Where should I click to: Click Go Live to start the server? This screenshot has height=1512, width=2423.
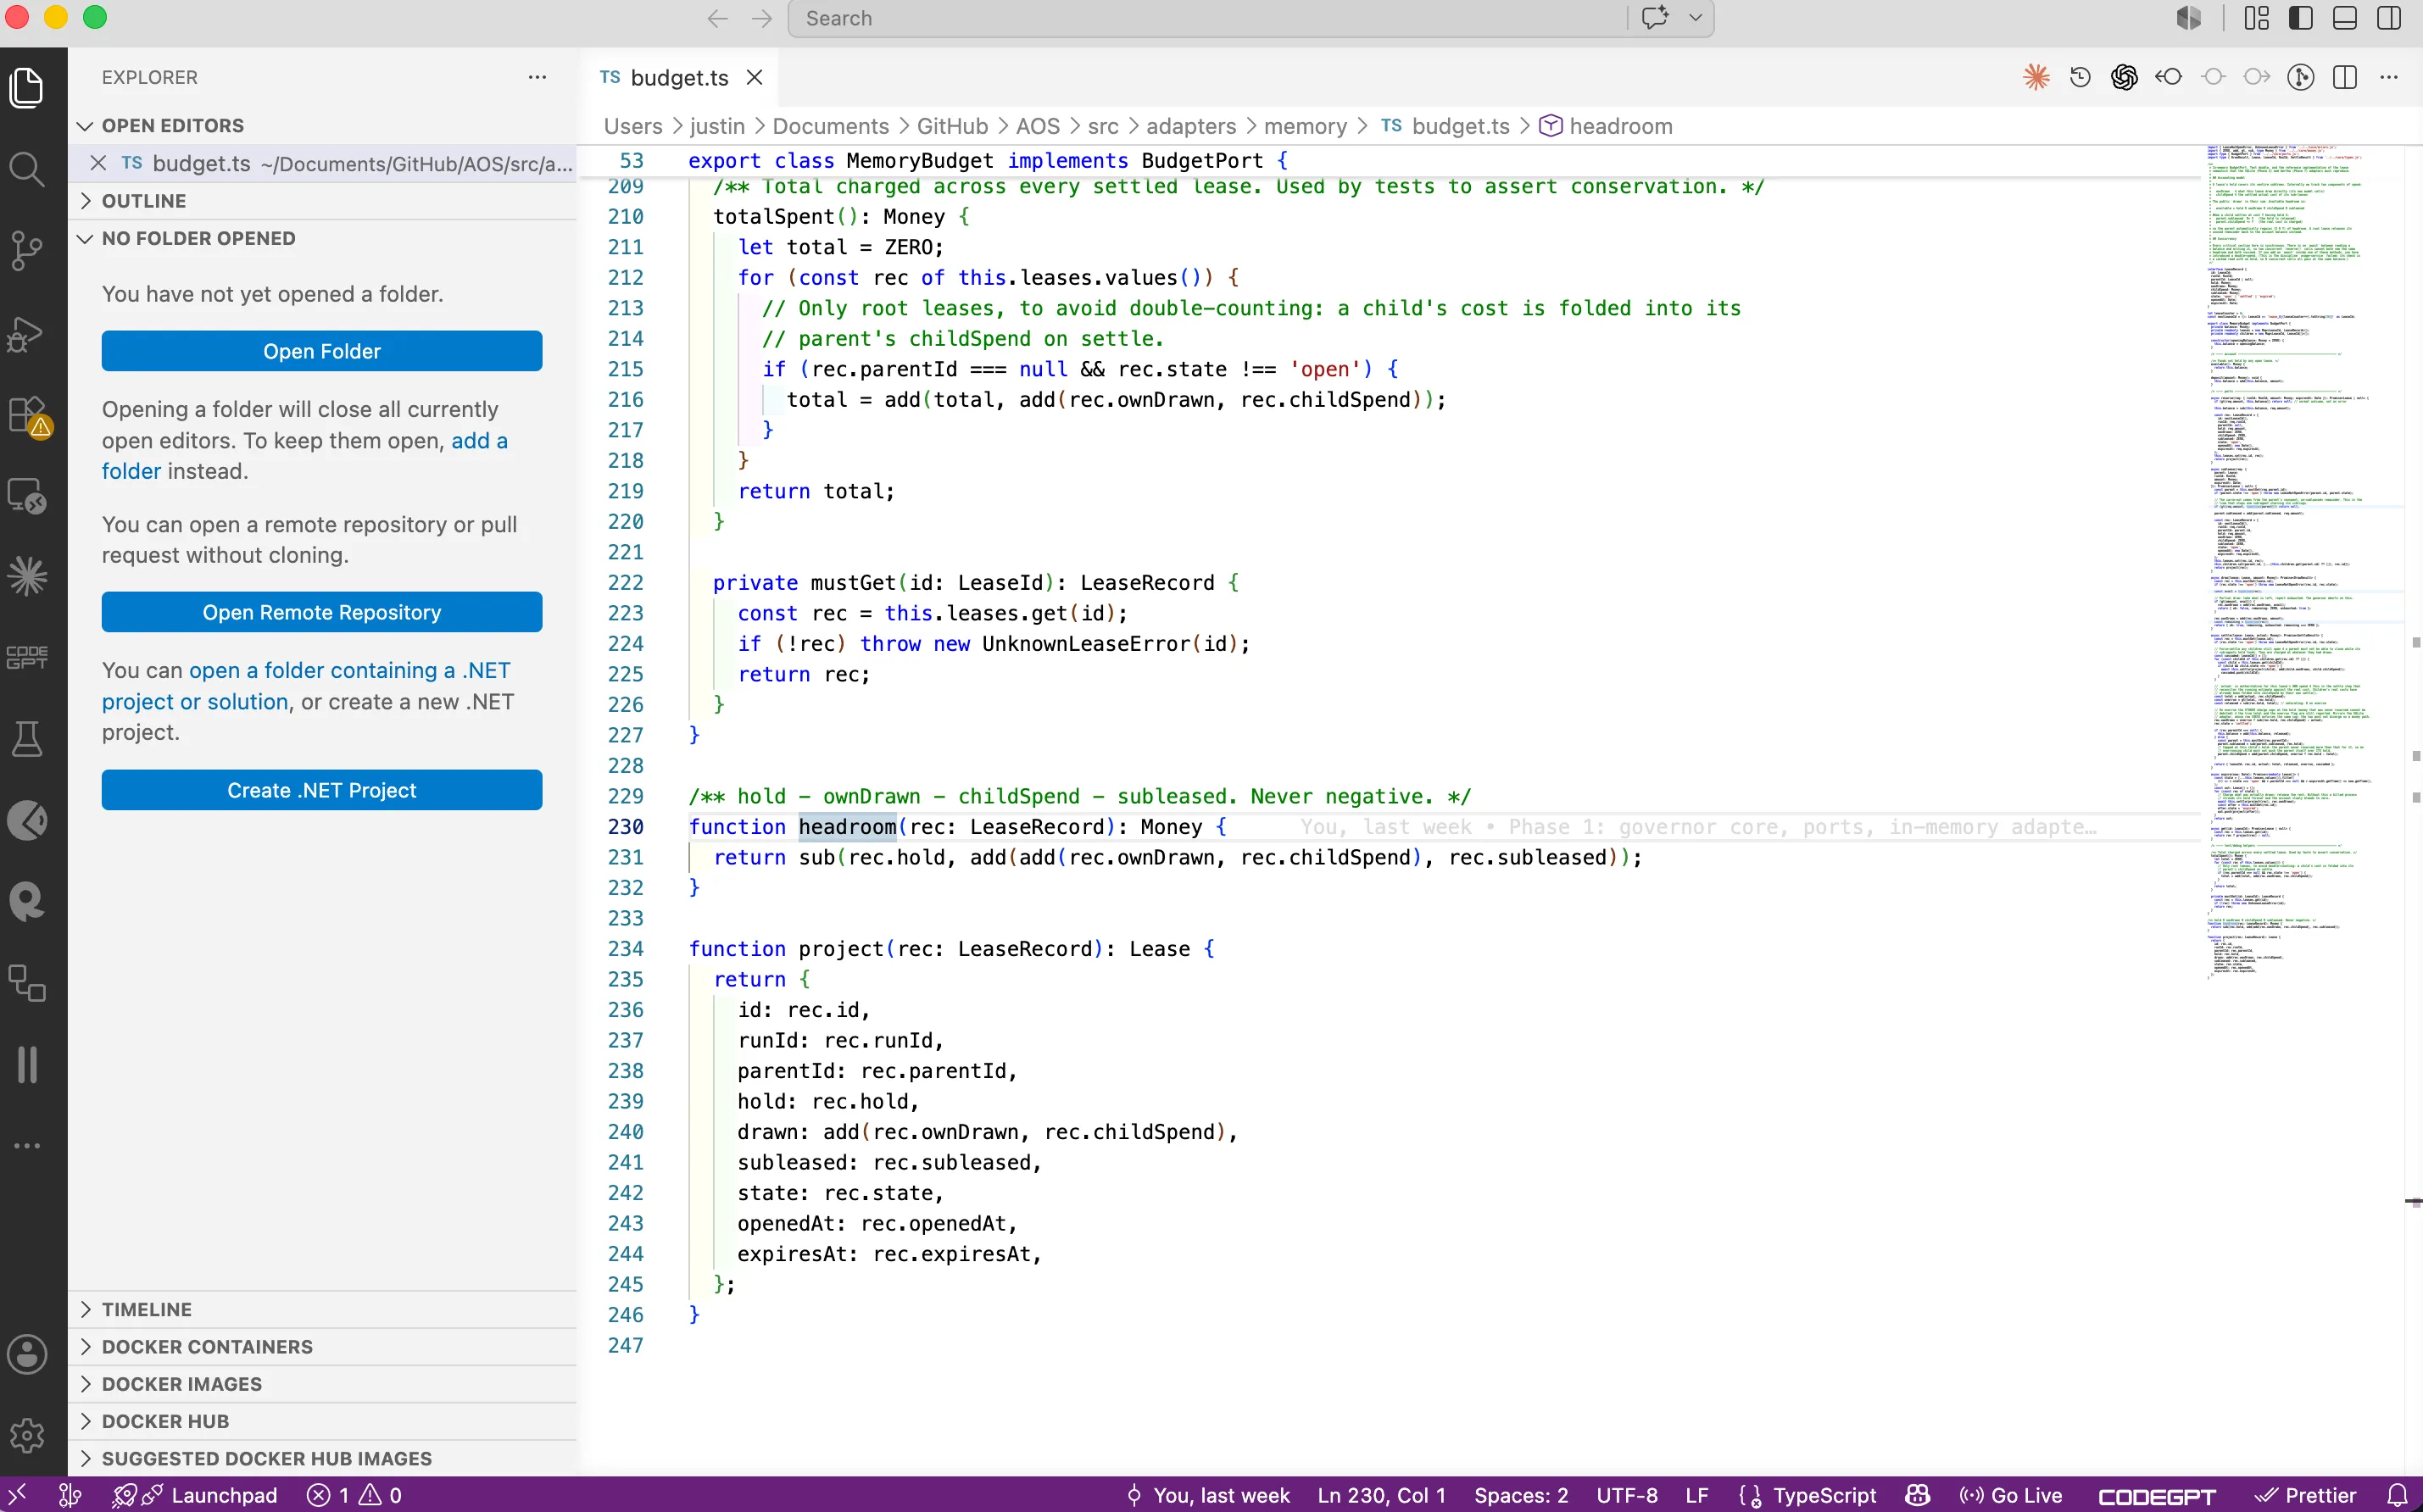tap(2011, 1495)
